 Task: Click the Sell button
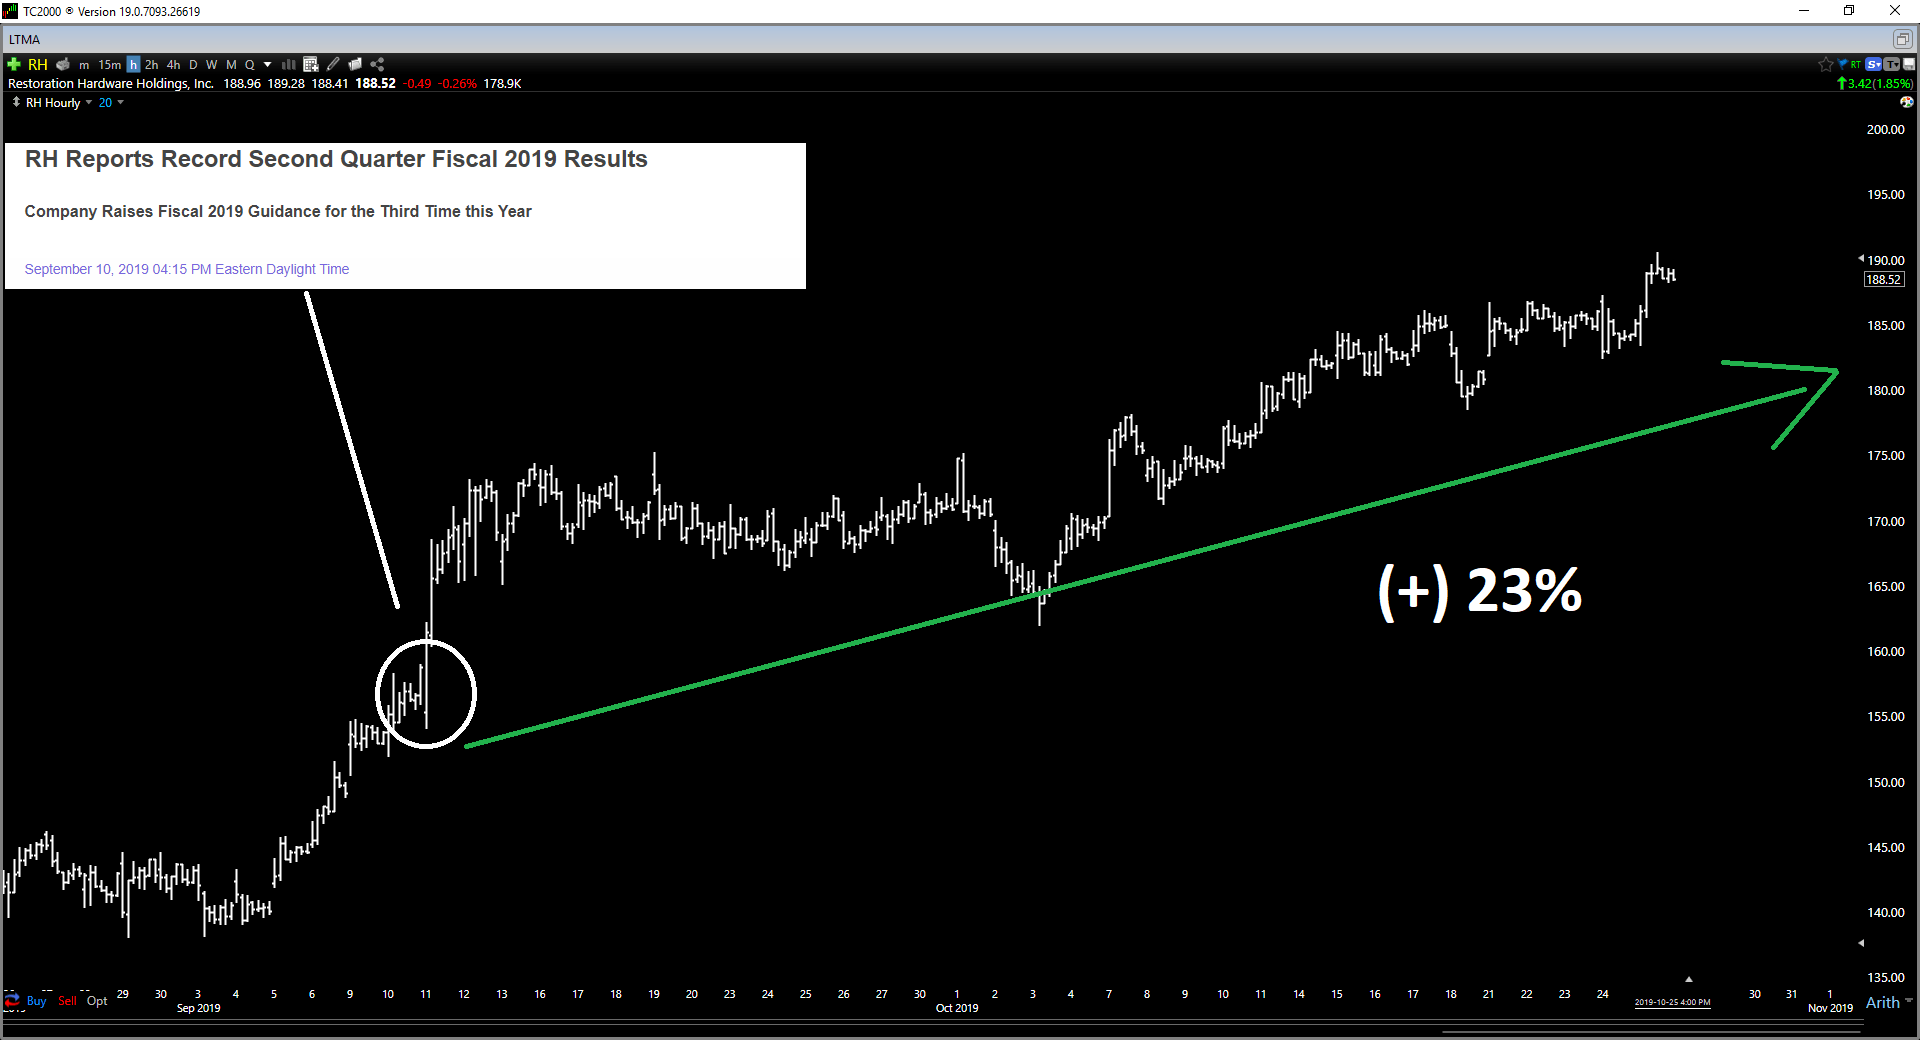67,1001
